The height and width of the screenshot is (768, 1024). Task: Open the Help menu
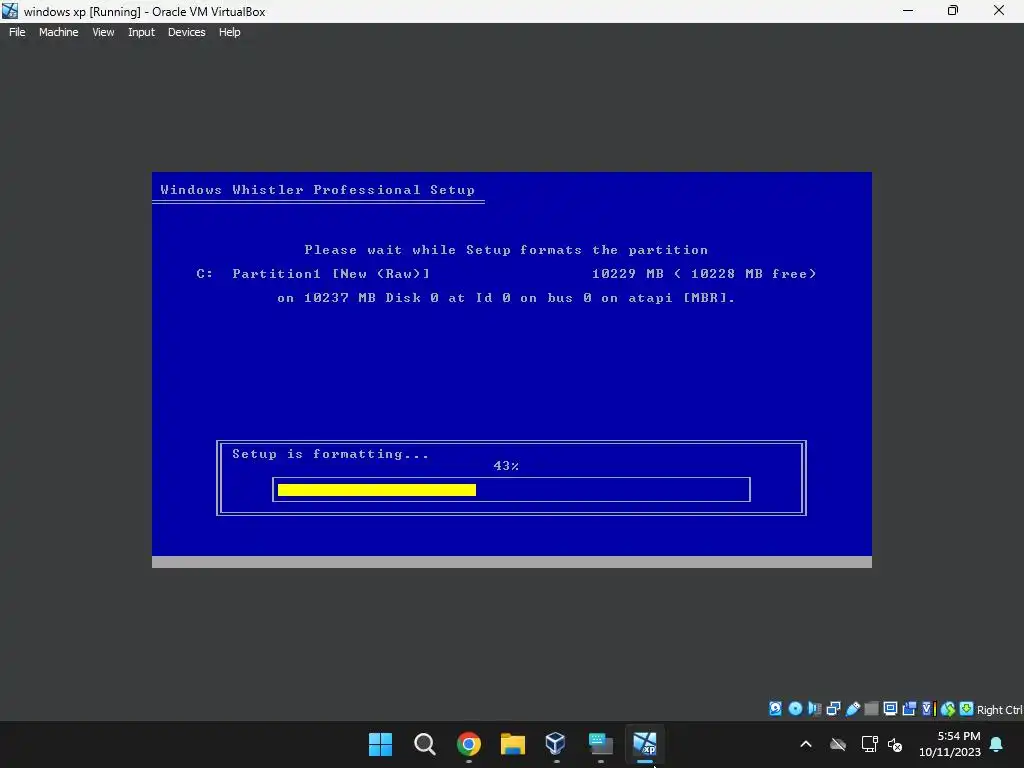coord(229,32)
